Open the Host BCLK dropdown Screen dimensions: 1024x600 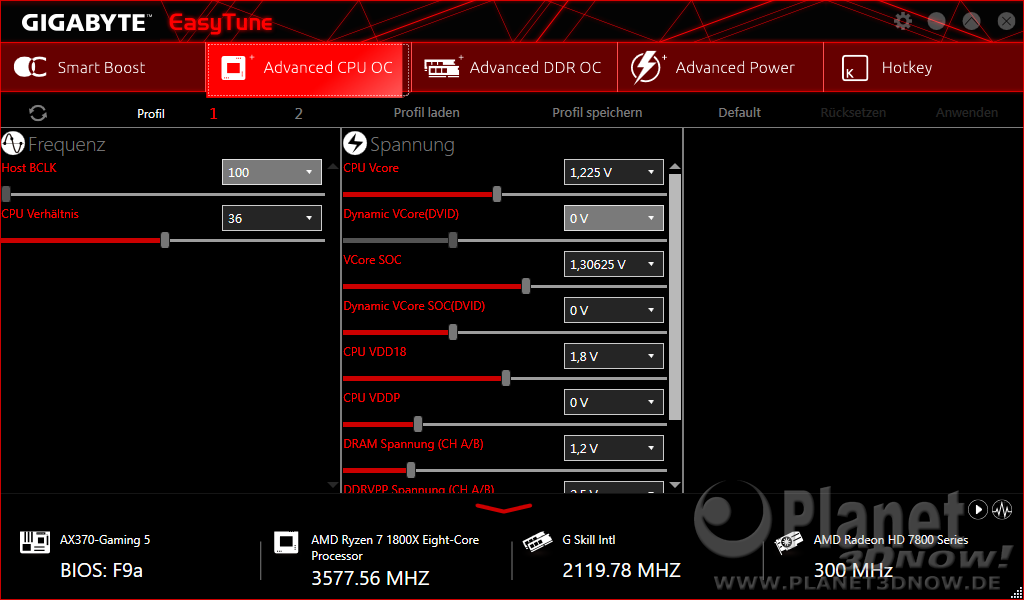click(272, 172)
